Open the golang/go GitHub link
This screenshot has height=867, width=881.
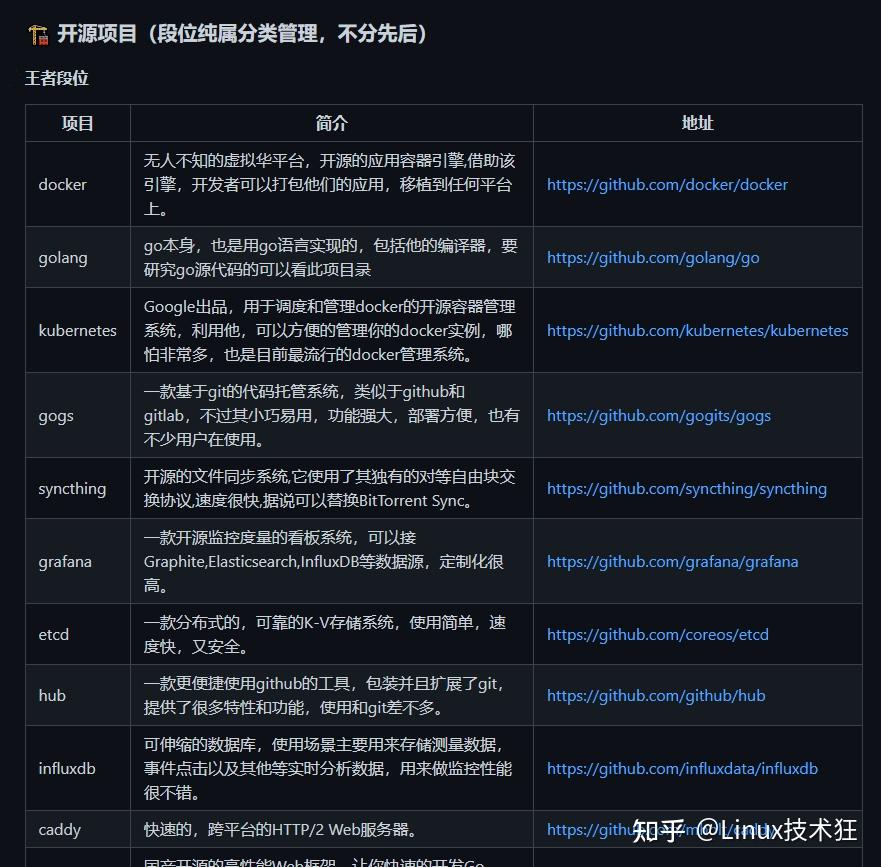pyautogui.click(x=652, y=257)
